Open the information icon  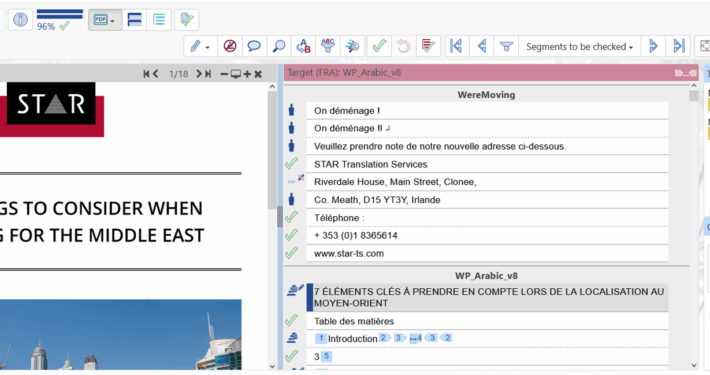pos(20,19)
